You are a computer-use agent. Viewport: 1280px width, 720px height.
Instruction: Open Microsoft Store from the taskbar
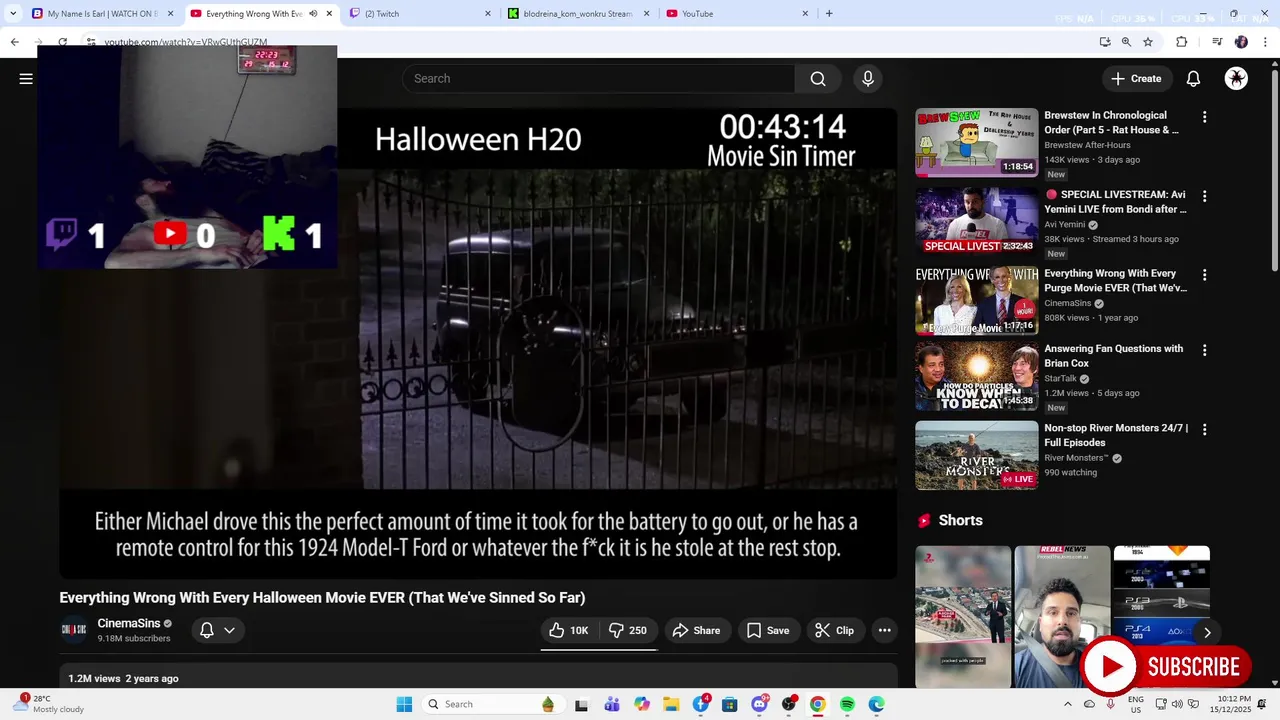pos(729,704)
